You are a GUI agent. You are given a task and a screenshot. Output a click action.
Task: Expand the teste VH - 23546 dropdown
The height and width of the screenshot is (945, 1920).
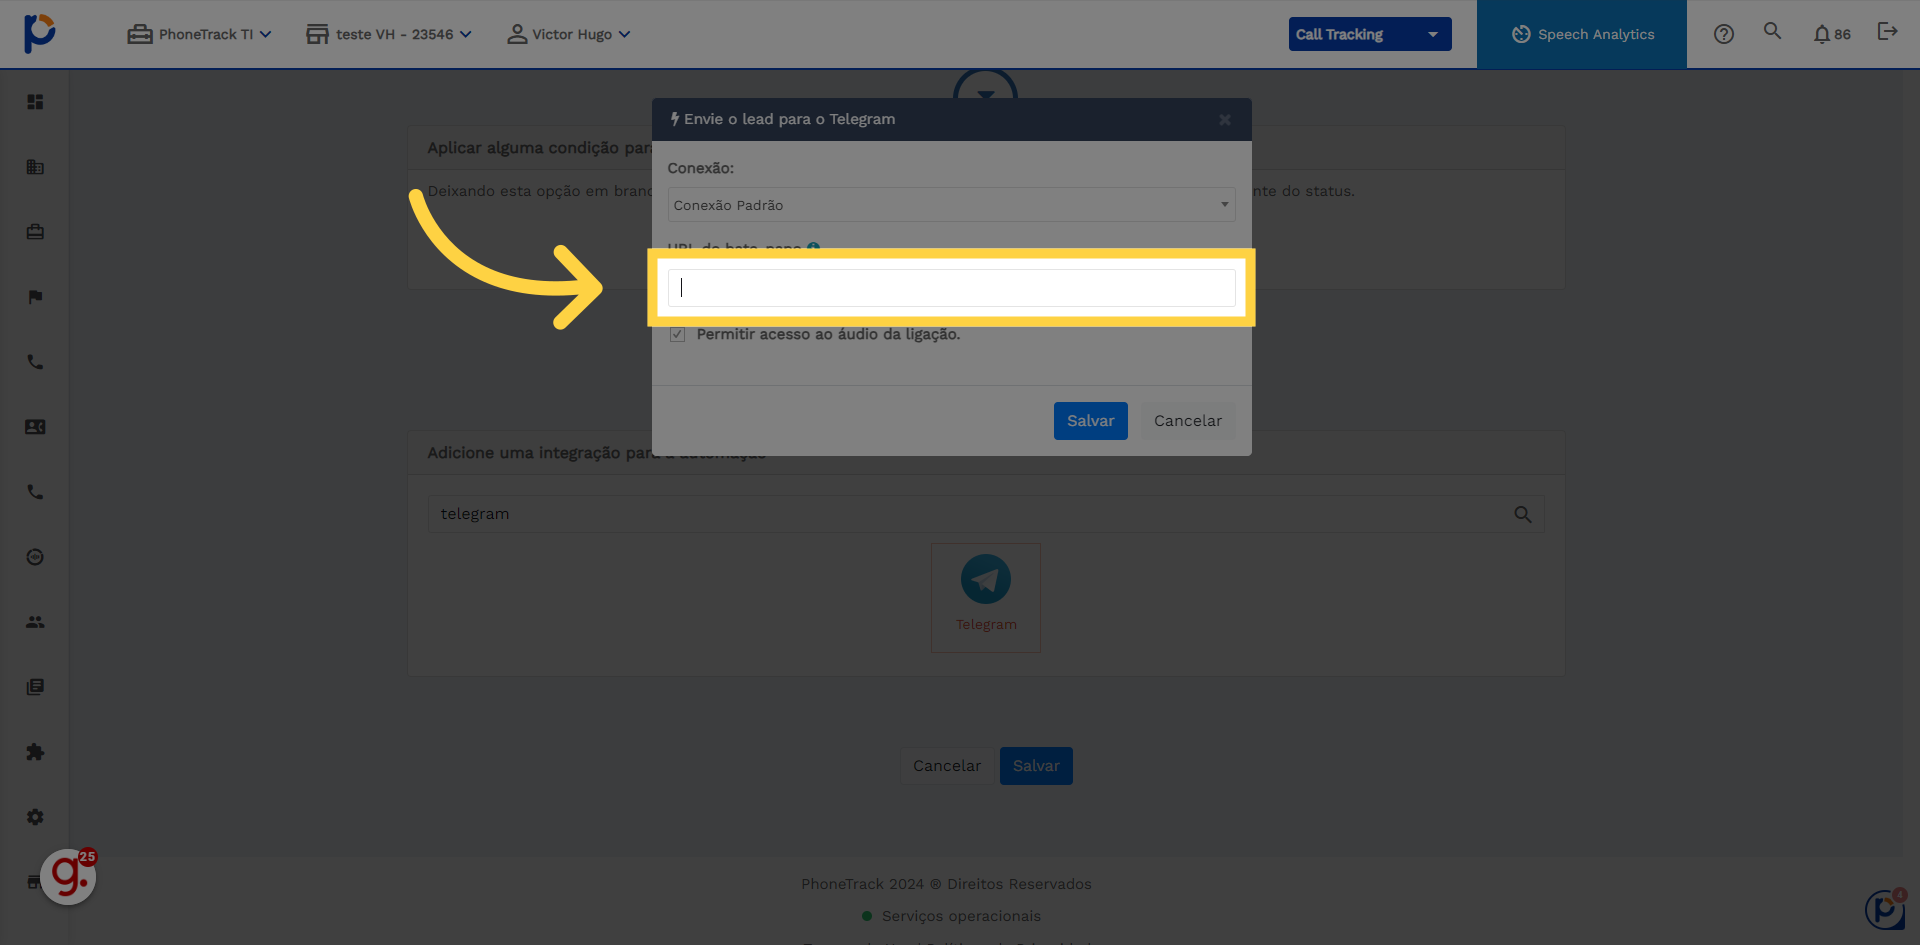389,34
